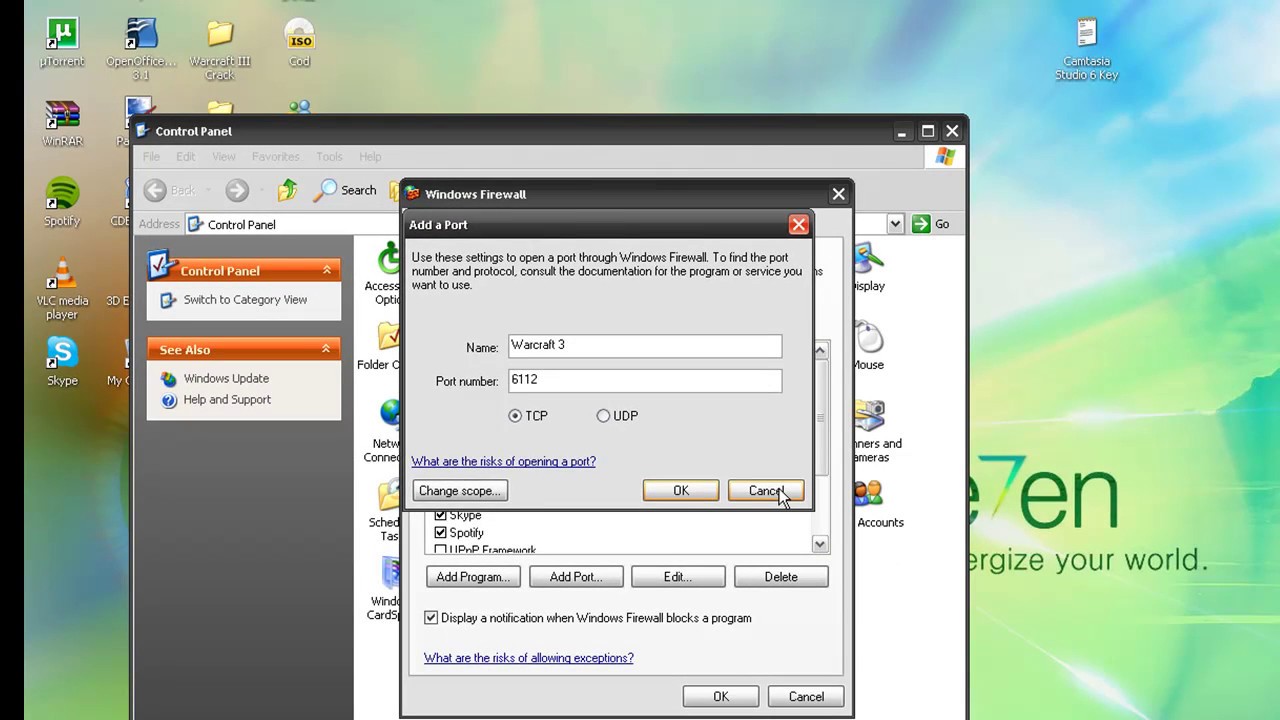Click the Edit button in Windows Firewall

[678, 577]
